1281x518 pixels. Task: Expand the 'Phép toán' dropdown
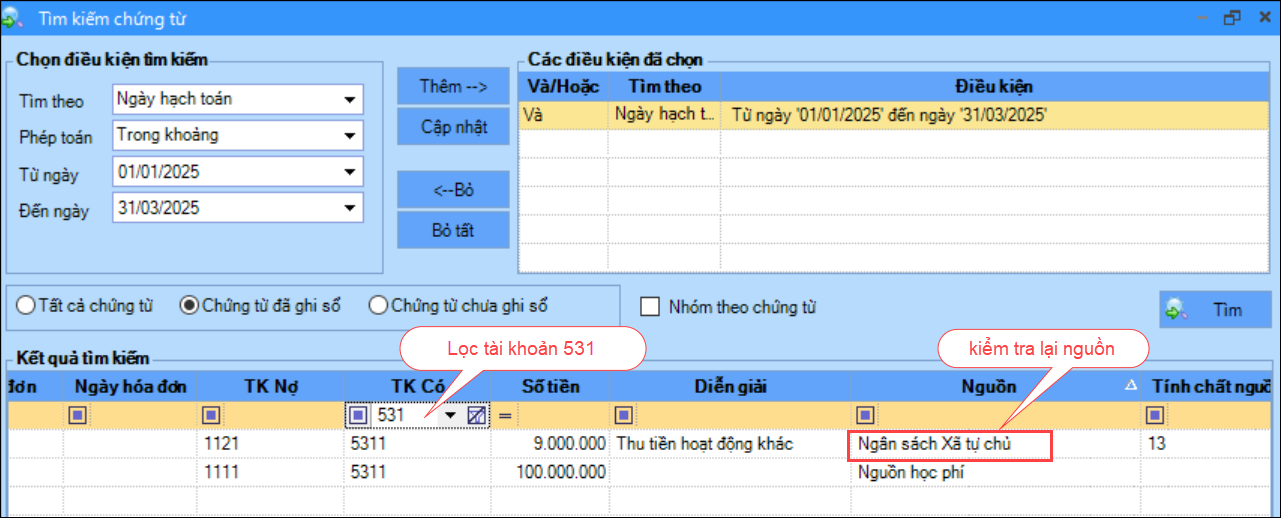tap(350, 135)
